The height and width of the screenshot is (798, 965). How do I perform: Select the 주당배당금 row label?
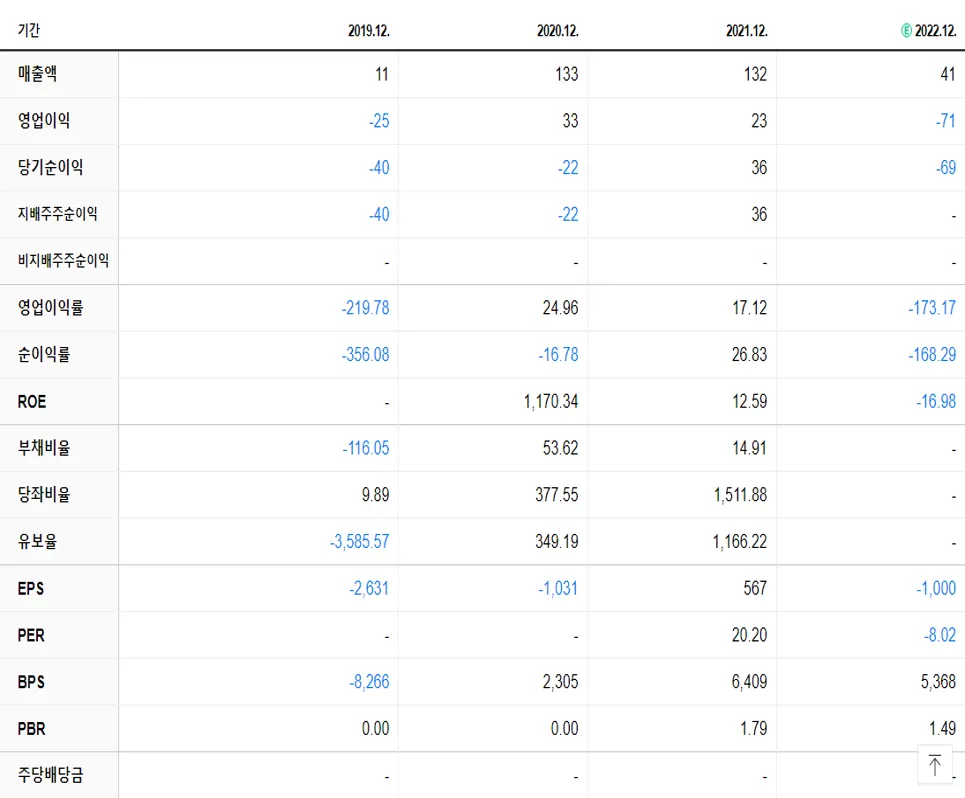coord(48,774)
